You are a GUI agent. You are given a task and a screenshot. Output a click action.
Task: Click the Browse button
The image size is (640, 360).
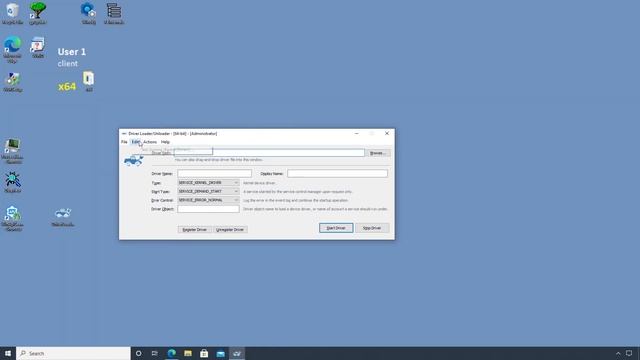point(378,153)
